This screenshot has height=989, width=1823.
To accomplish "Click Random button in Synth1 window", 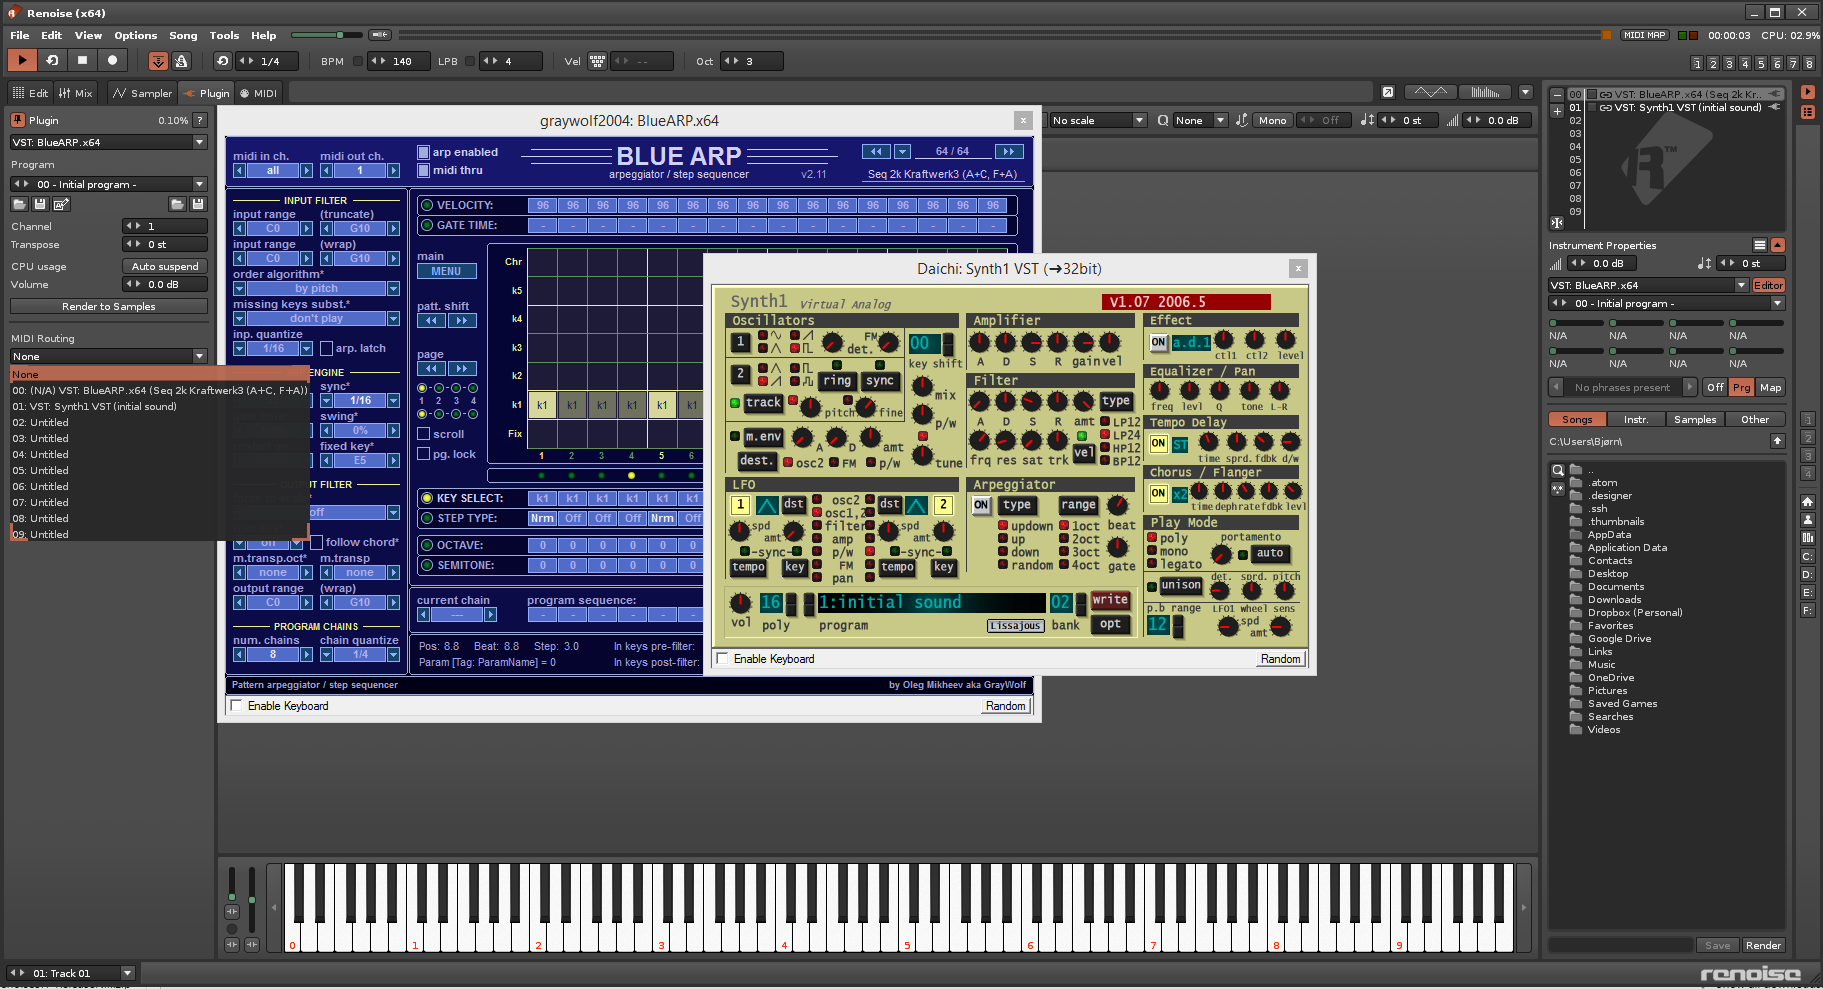I will coord(1280,658).
